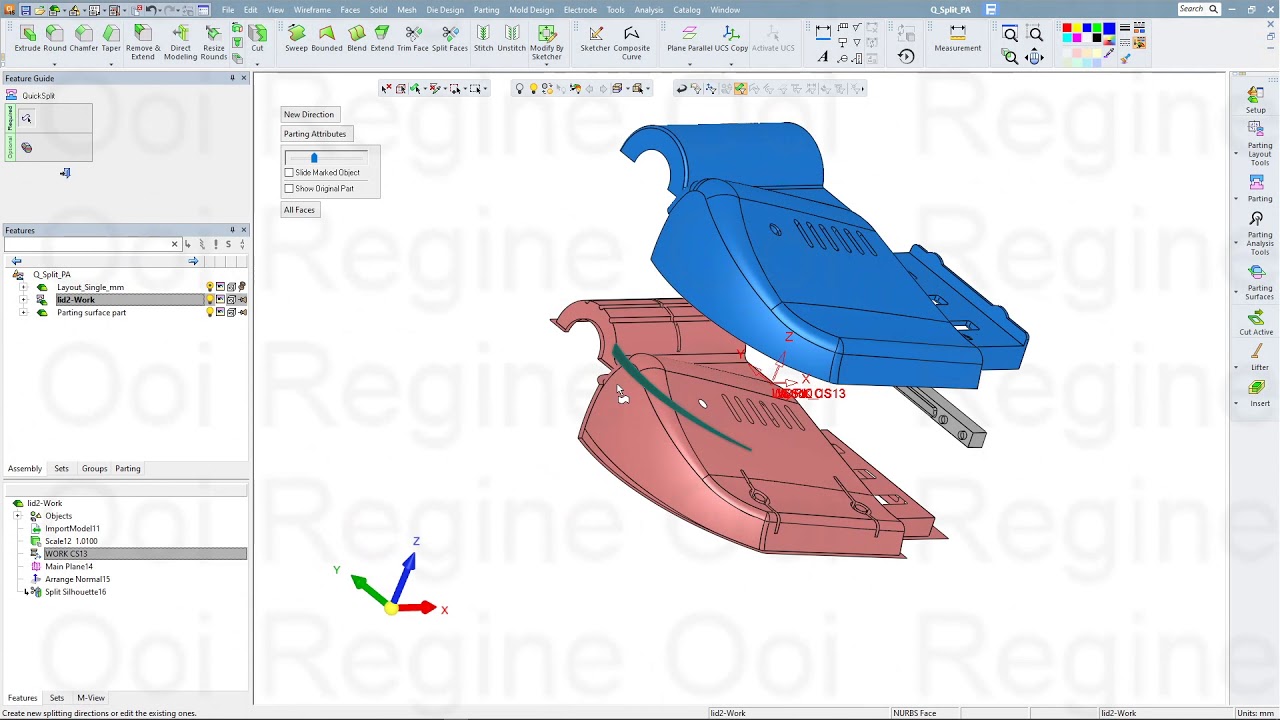This screenshot has height=720, width=1280.
Task: Select the Split Faces tool
Action: [450, 39]
